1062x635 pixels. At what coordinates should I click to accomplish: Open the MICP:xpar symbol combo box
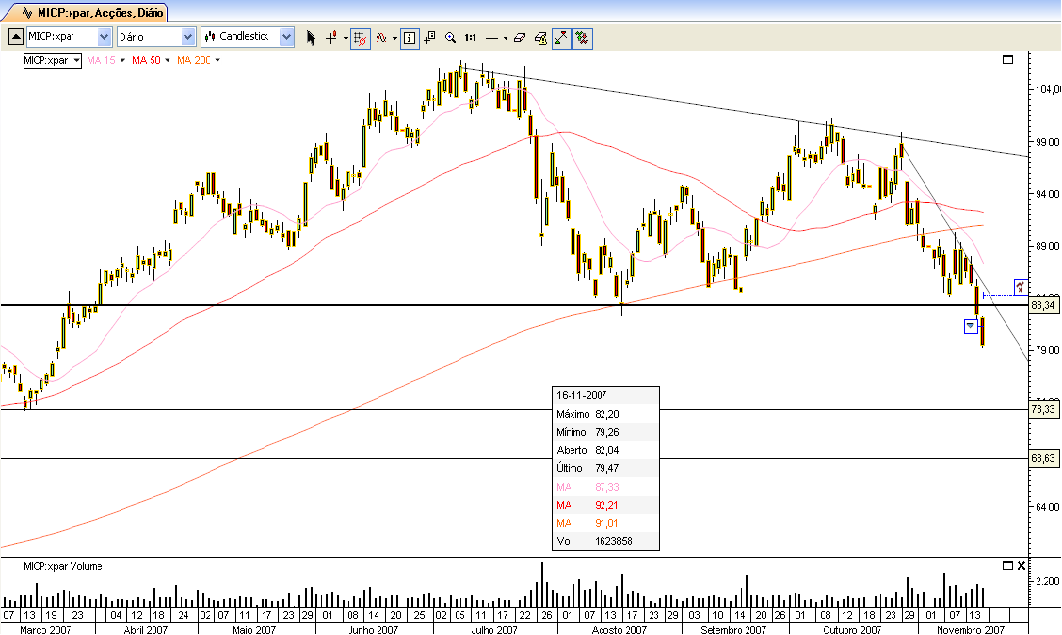[x=68, y=37]
